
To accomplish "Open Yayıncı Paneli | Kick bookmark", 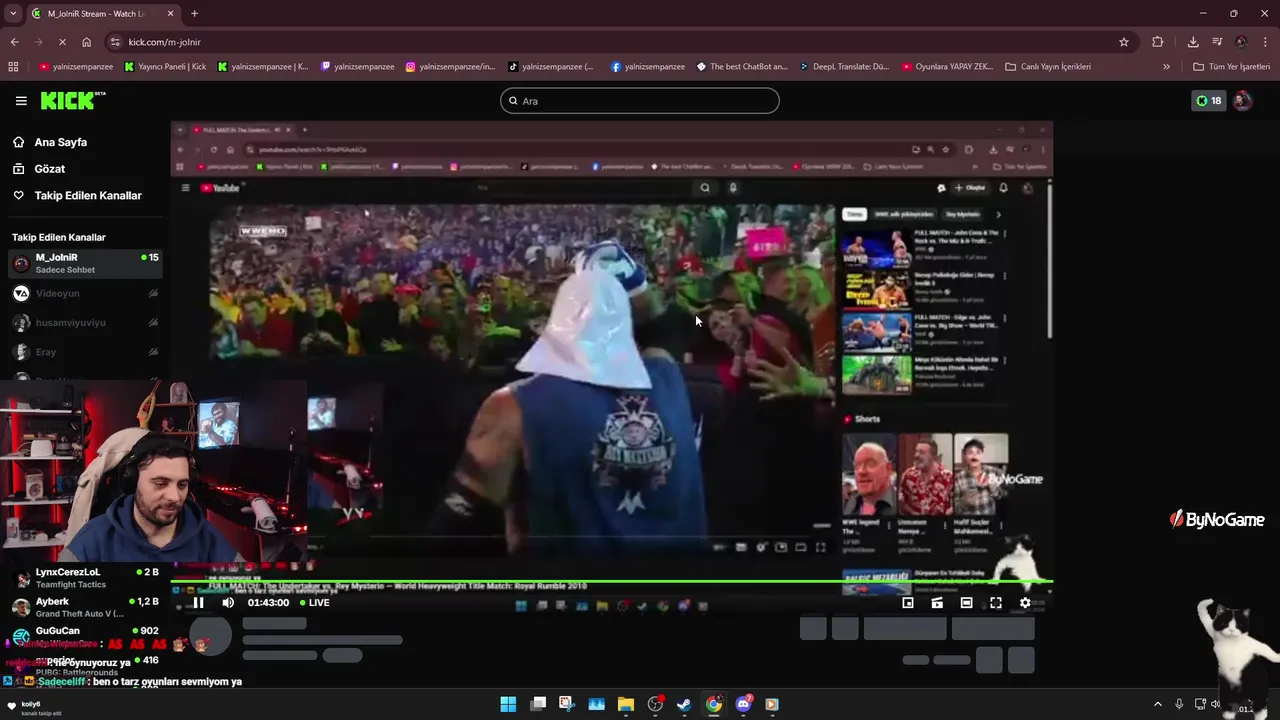I will (165, 67).
